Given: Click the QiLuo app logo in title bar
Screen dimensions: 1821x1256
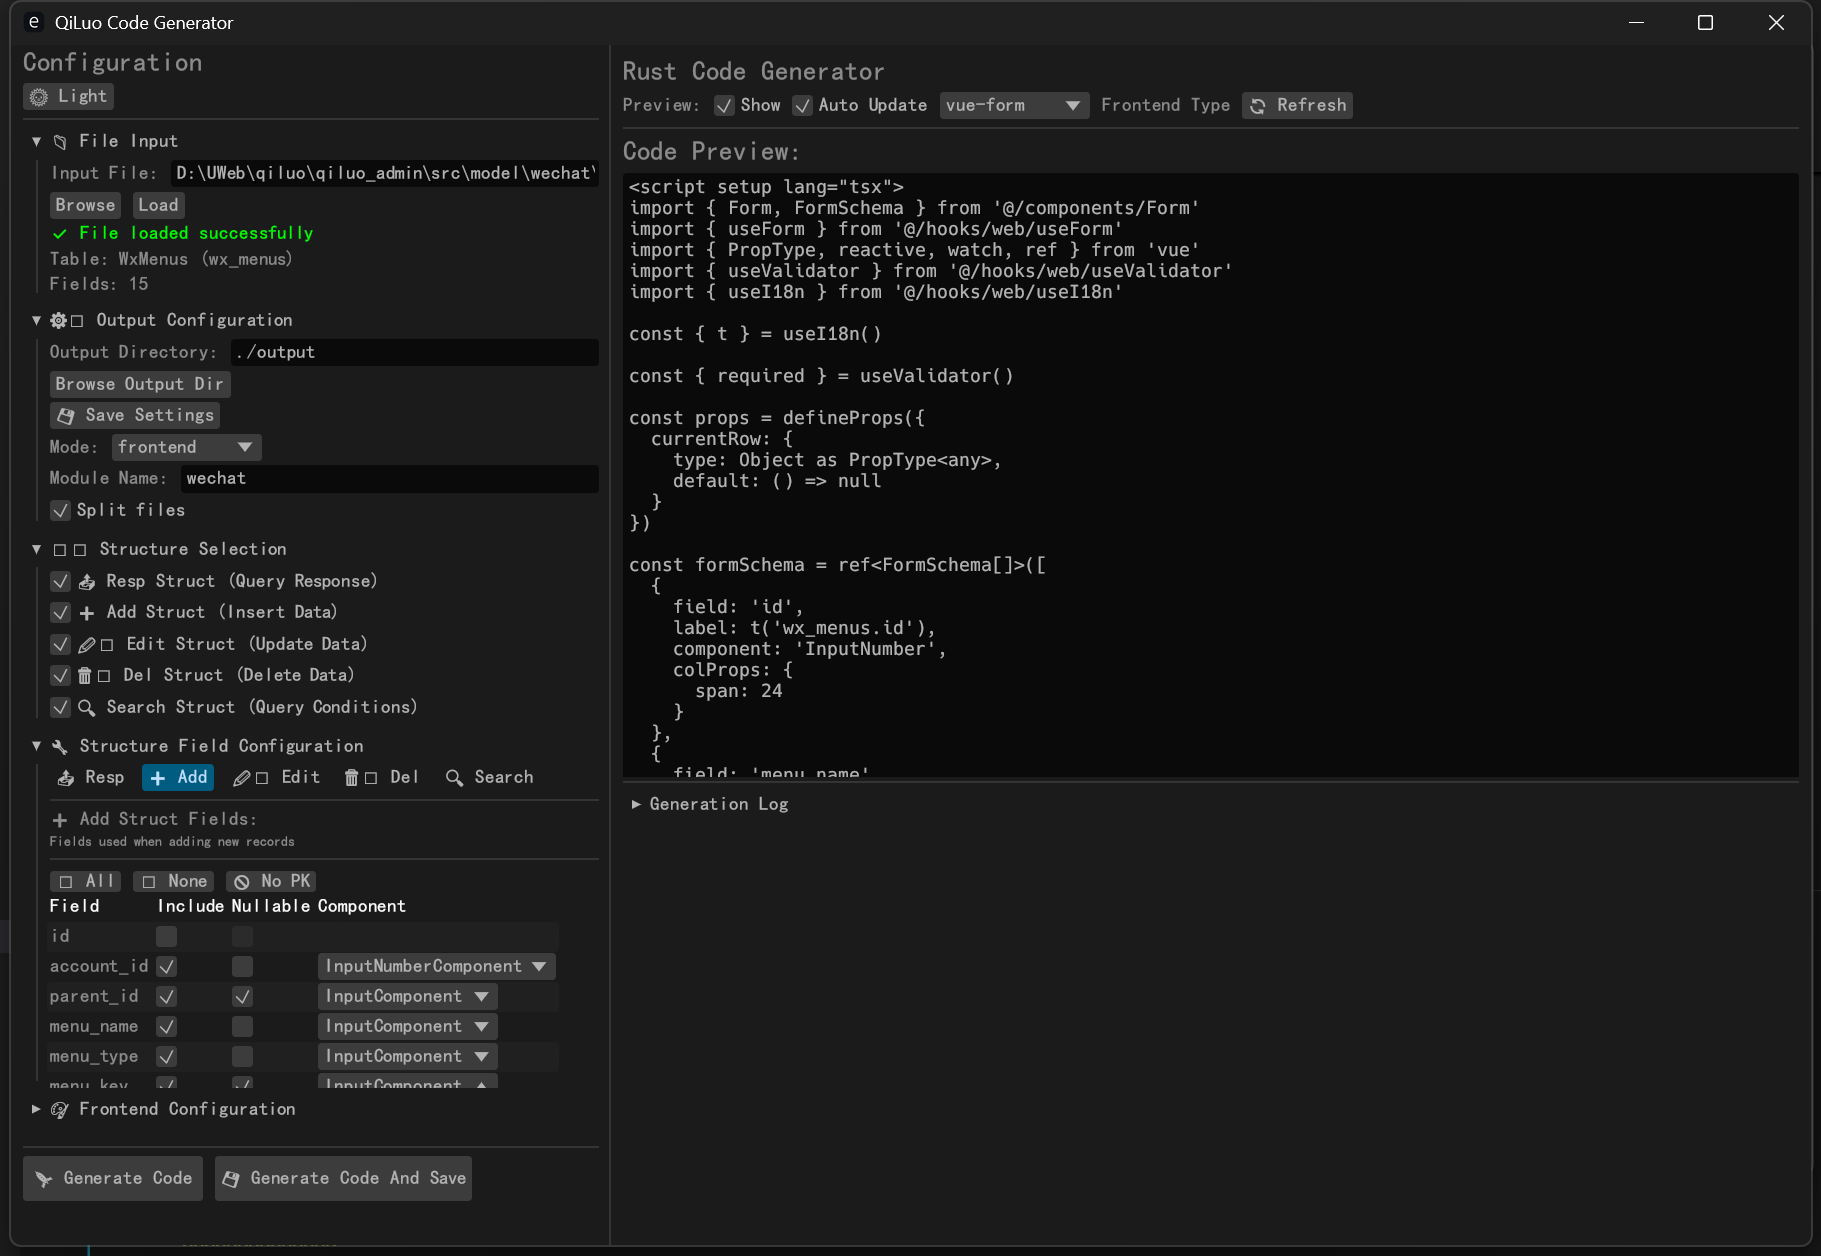Looking at the screenshot, I should point(34,22).
